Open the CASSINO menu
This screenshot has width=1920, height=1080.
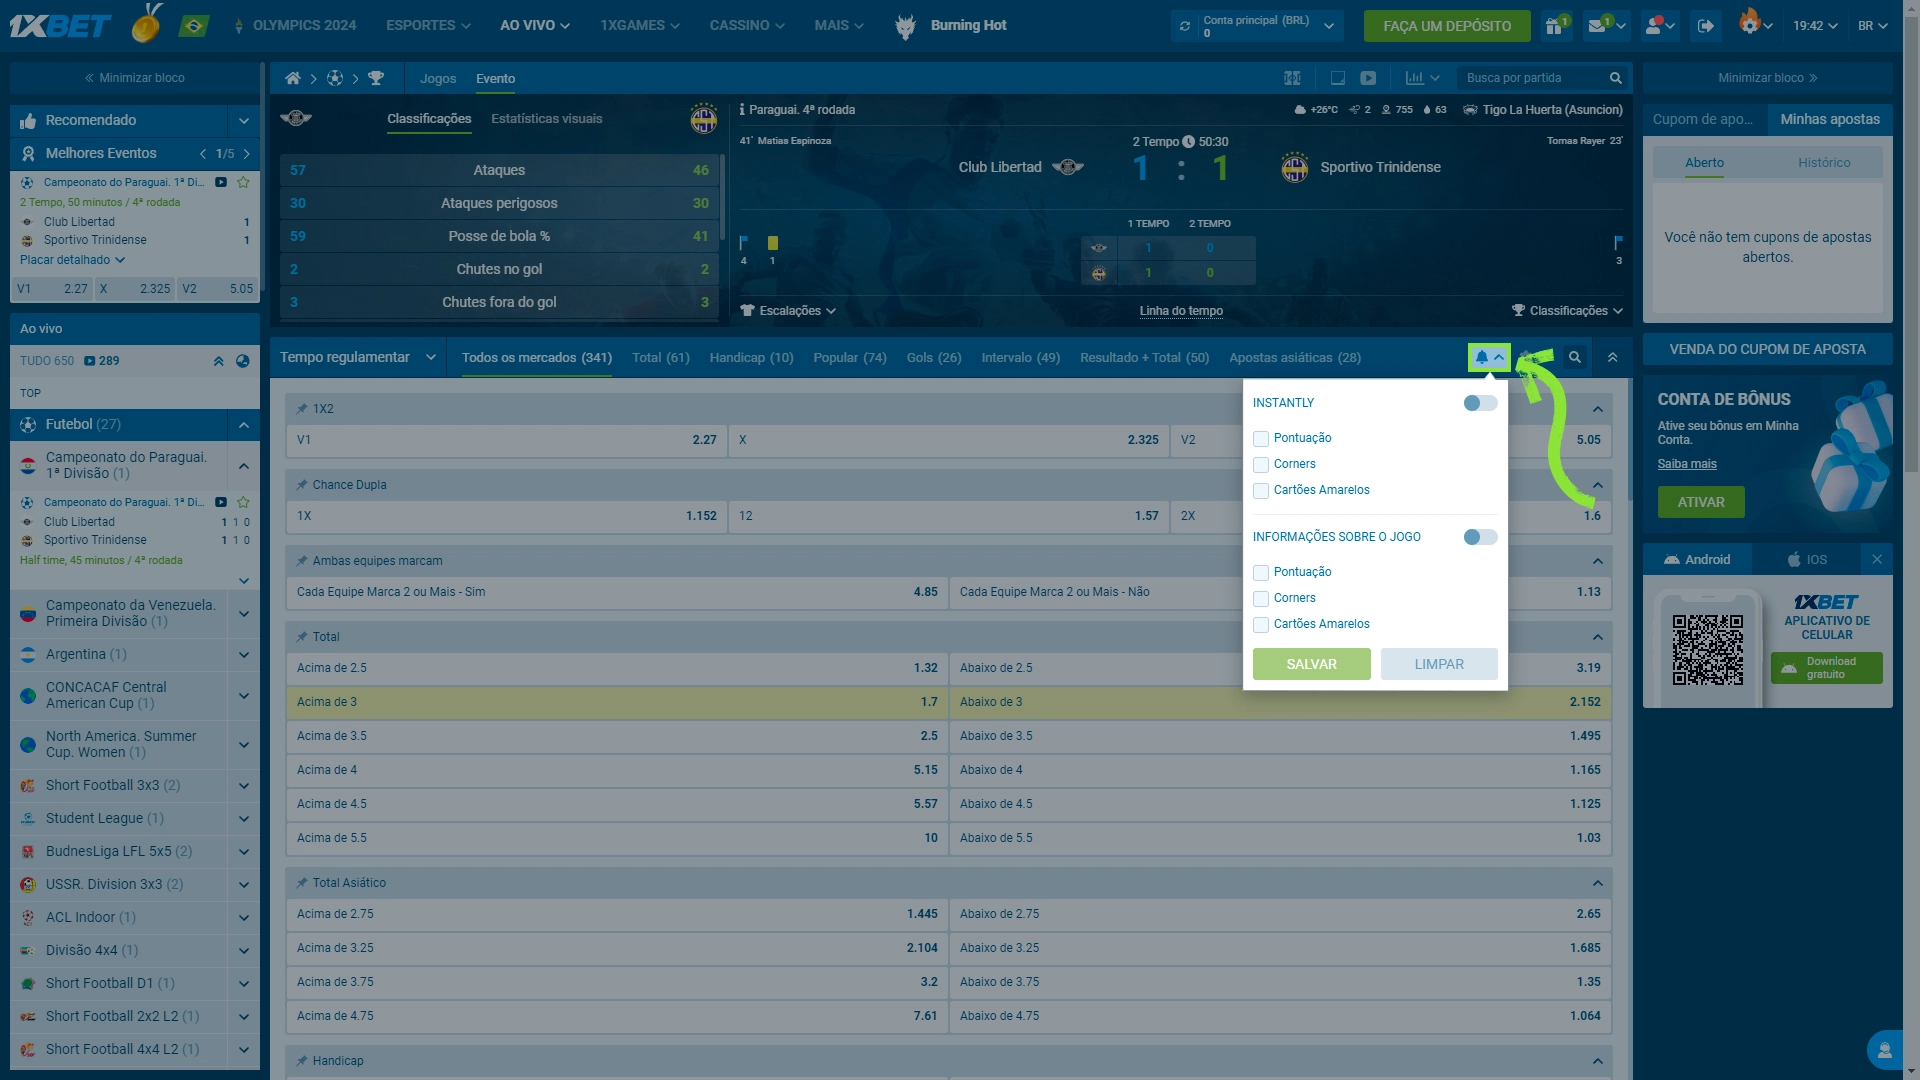(747, 26)
